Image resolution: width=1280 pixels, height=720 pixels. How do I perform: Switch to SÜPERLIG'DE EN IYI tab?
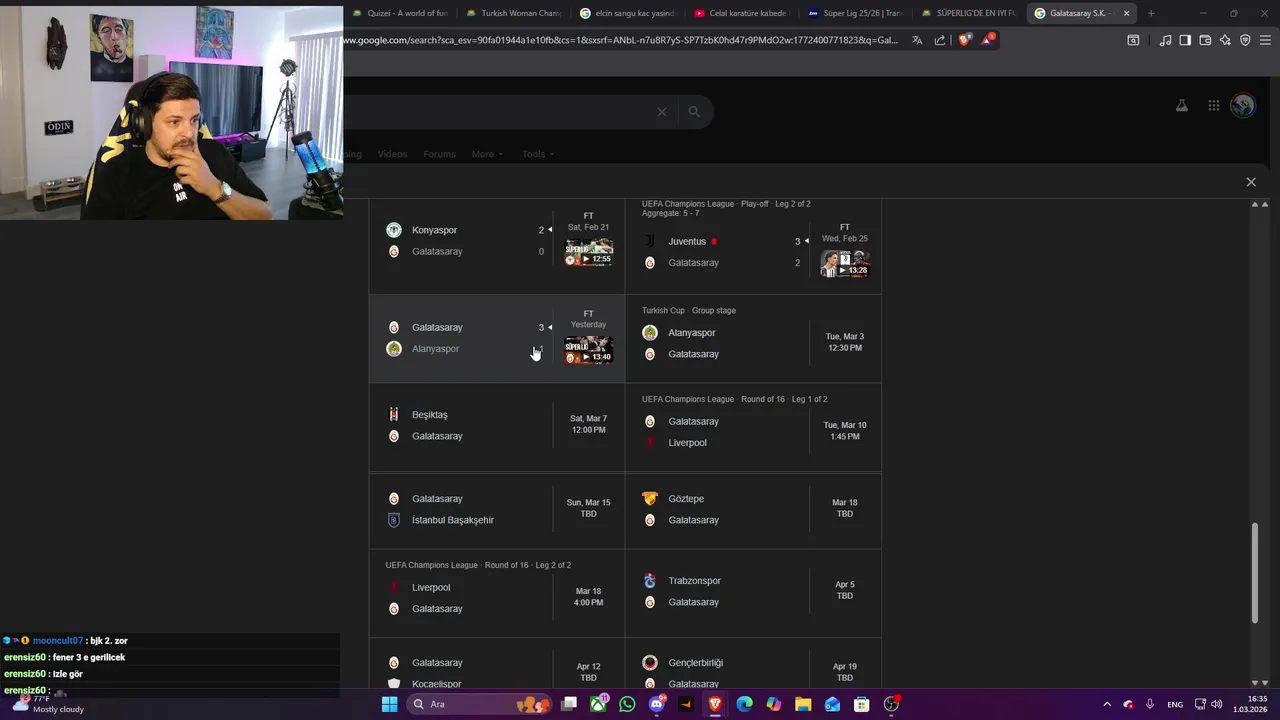click(x=970, y=13)
